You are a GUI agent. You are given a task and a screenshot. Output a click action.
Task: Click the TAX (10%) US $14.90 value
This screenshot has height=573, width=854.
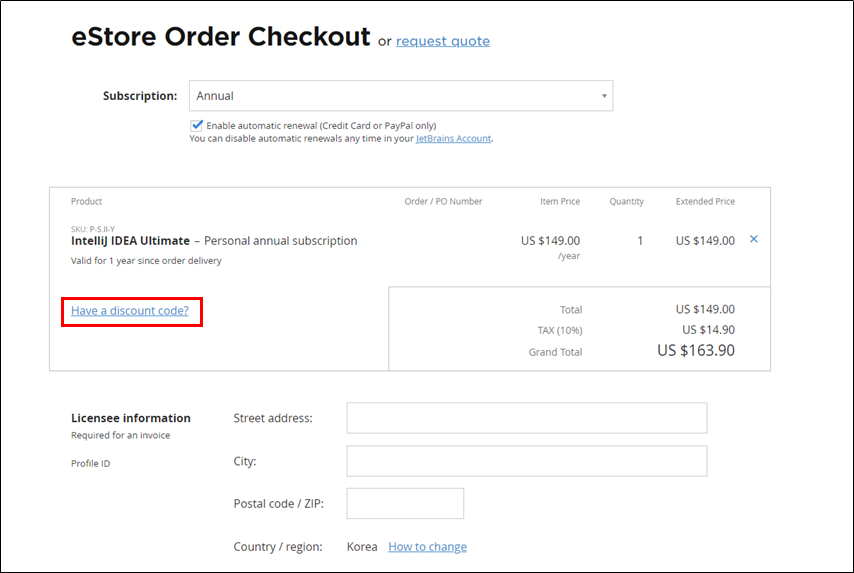click(x=708, y=330)
